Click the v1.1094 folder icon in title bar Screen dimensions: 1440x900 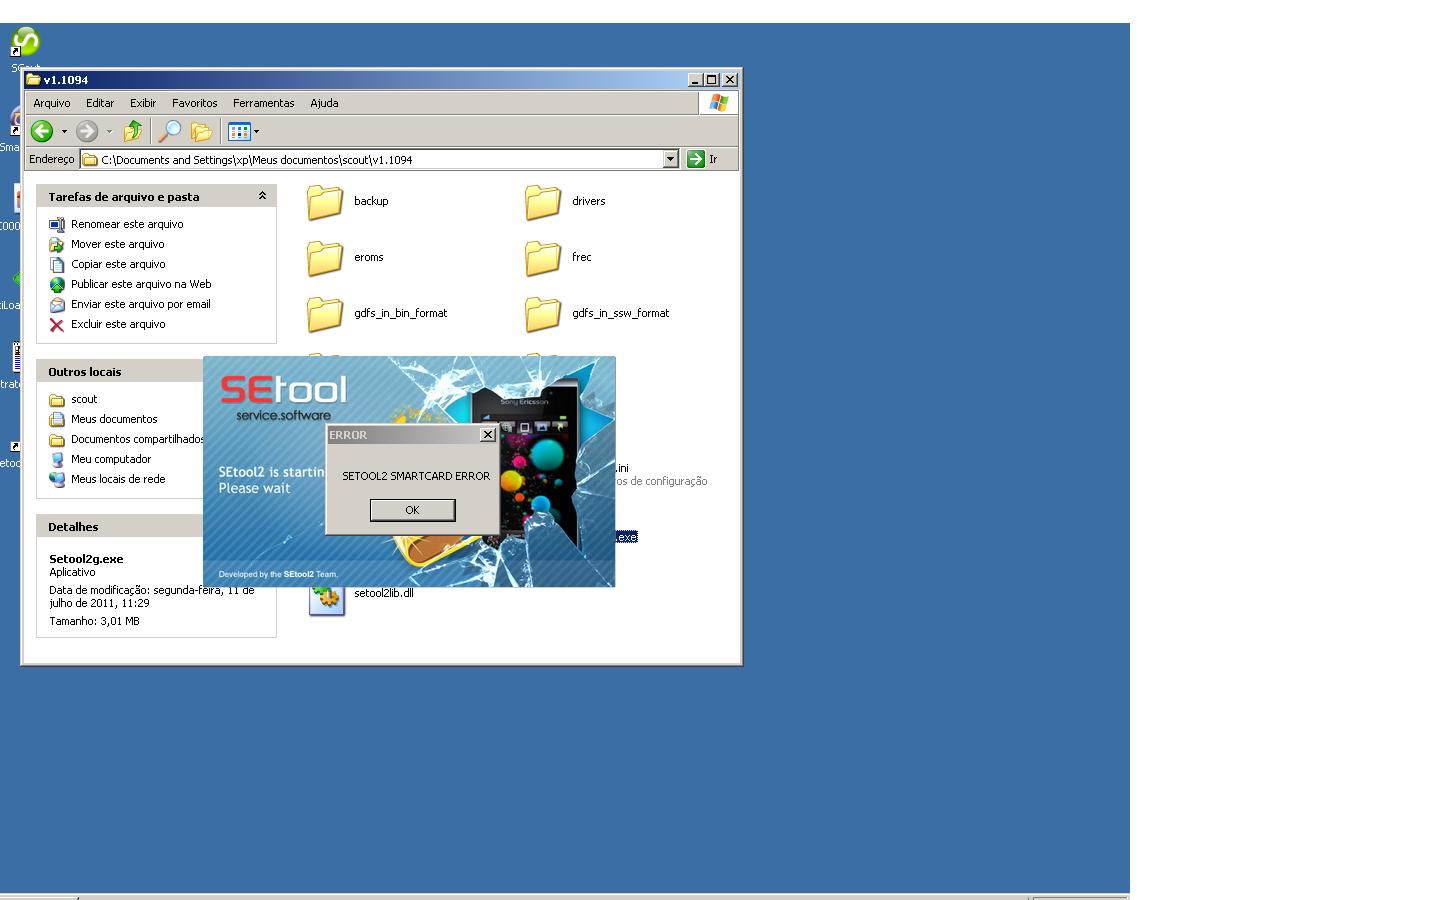[x=33, y=79]
